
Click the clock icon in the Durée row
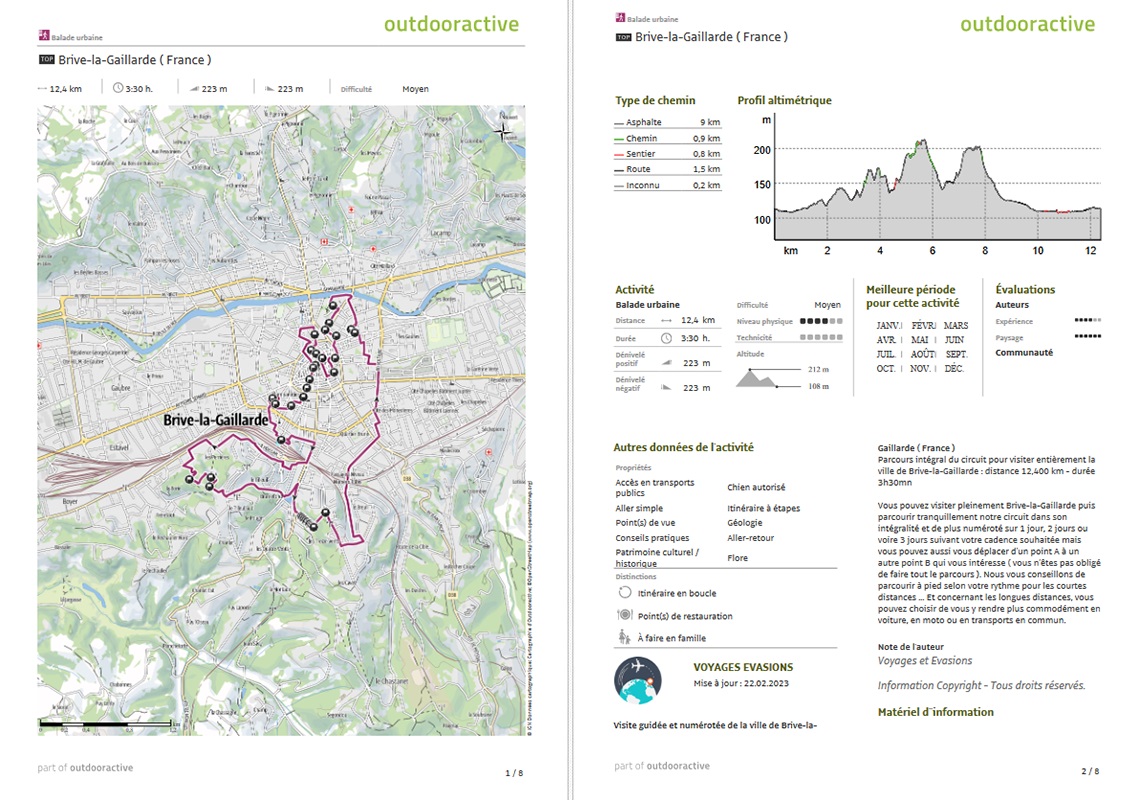point(666,338)
